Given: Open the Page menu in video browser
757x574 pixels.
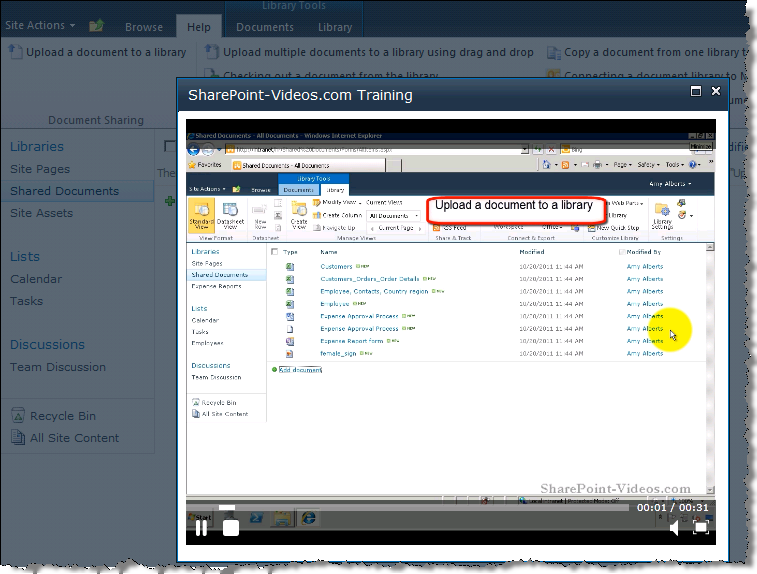Looking at the screenshot, I should pyautogui.click(x=622, y=165).
